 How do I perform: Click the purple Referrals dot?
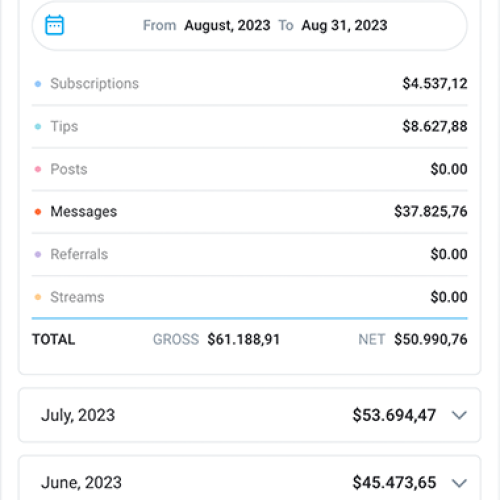[38, 254]
